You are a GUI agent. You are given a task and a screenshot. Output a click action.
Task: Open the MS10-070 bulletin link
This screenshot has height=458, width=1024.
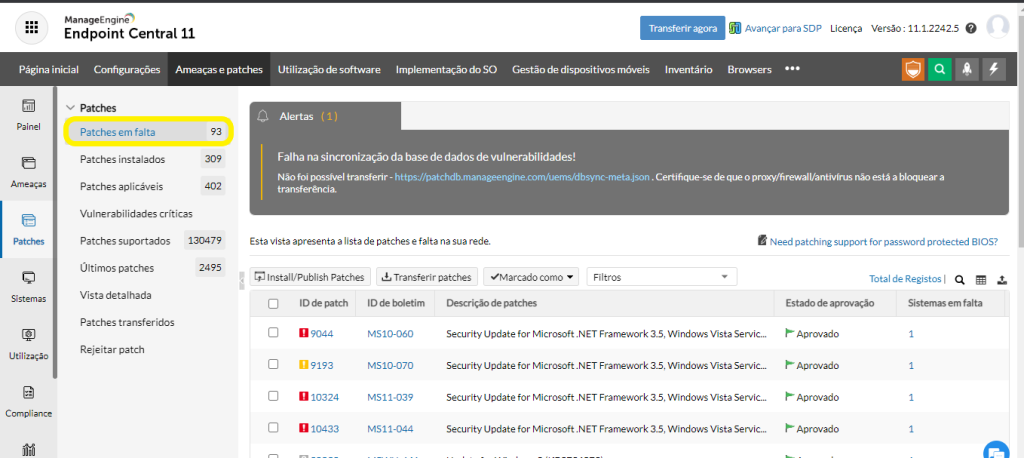click(390, 366)
